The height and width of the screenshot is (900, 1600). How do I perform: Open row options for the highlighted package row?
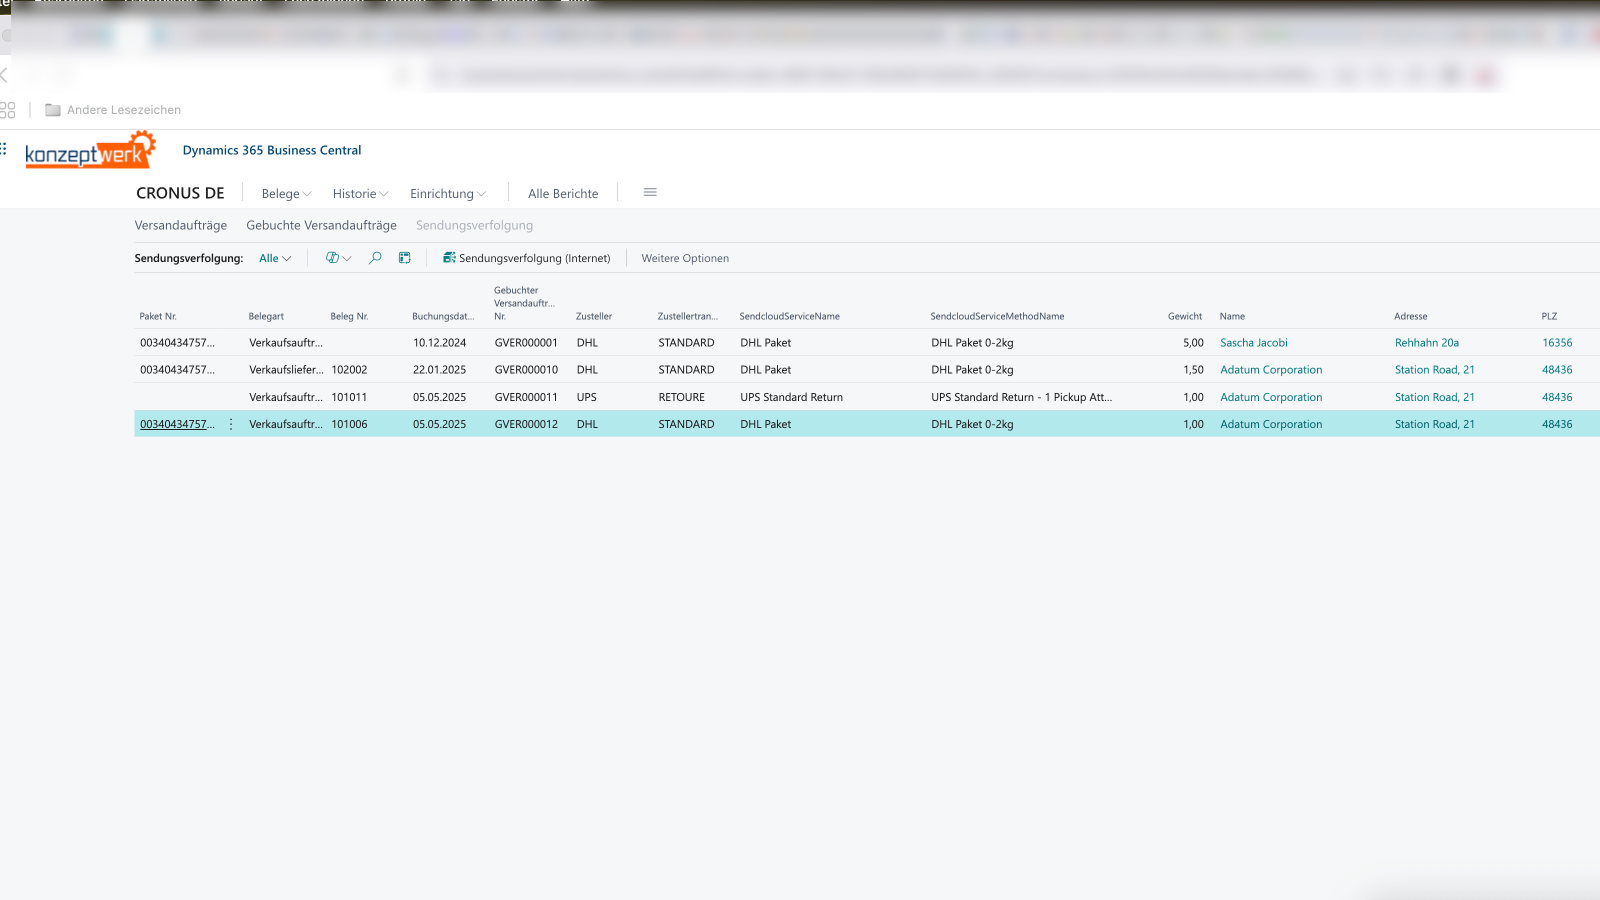coord(231,424)
